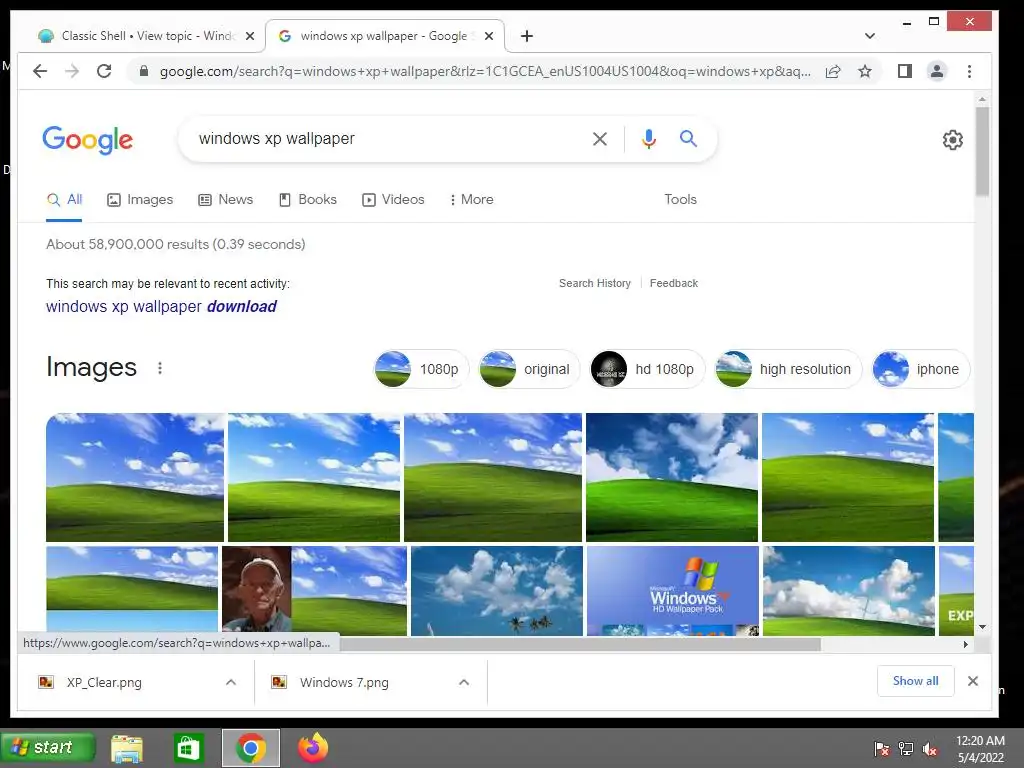Image resolution: width=1024 pixels, height=768 pixels.
Task: Click the horizontal scrollbar right arrow
Action: pos(966,645)
